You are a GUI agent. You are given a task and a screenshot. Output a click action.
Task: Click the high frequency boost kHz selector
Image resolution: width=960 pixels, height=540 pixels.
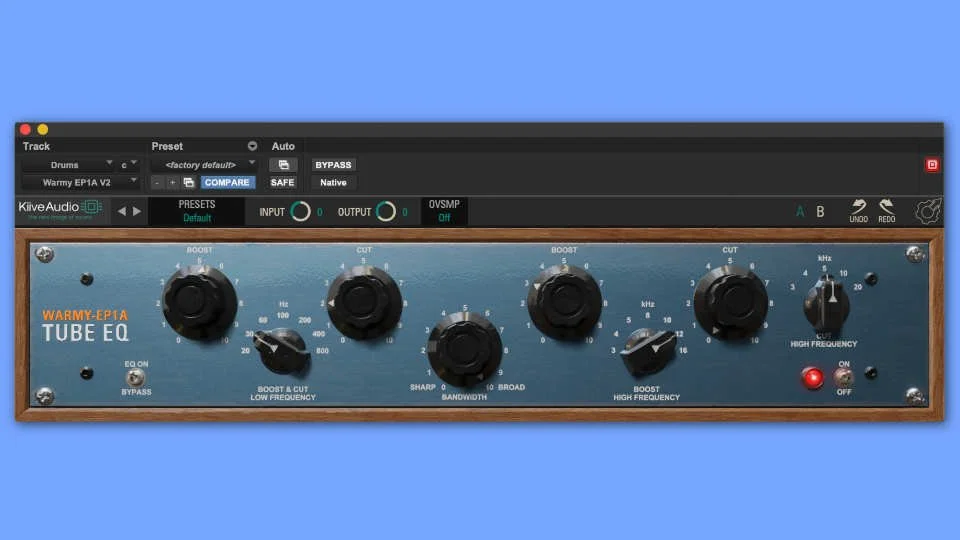point(647,351)
